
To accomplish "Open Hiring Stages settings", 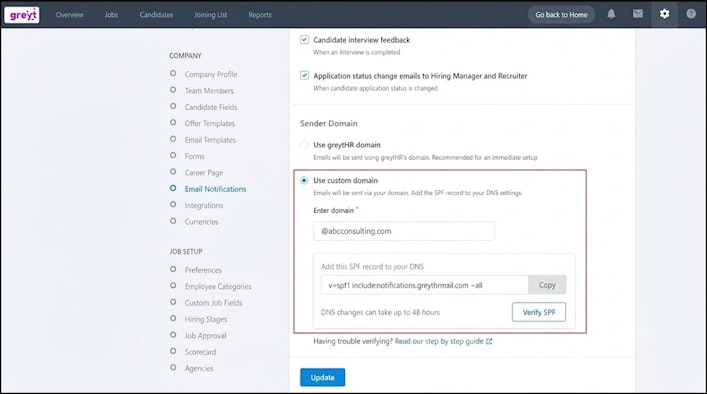I will point(206,319).
